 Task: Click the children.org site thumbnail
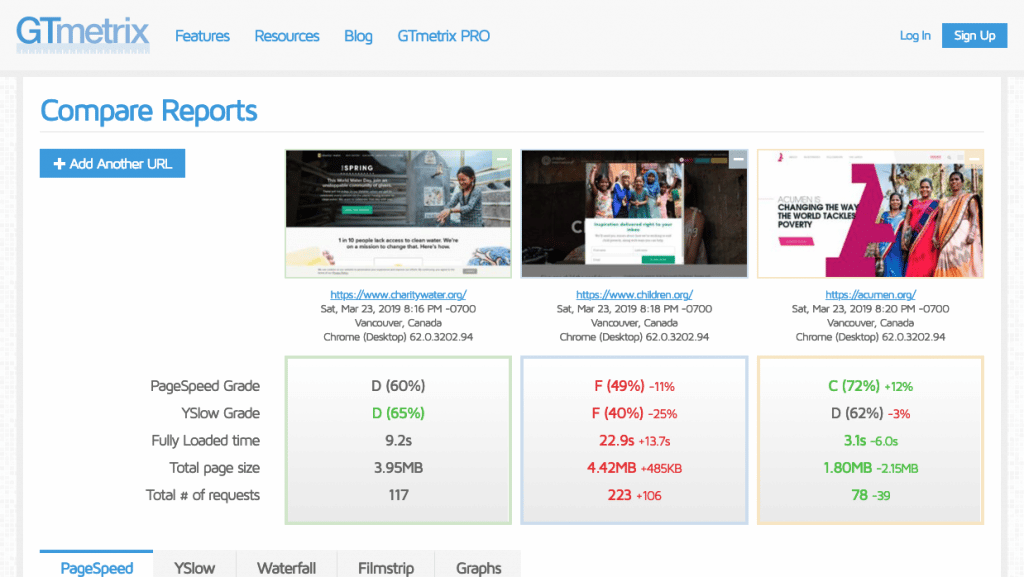tap(634, 213)
